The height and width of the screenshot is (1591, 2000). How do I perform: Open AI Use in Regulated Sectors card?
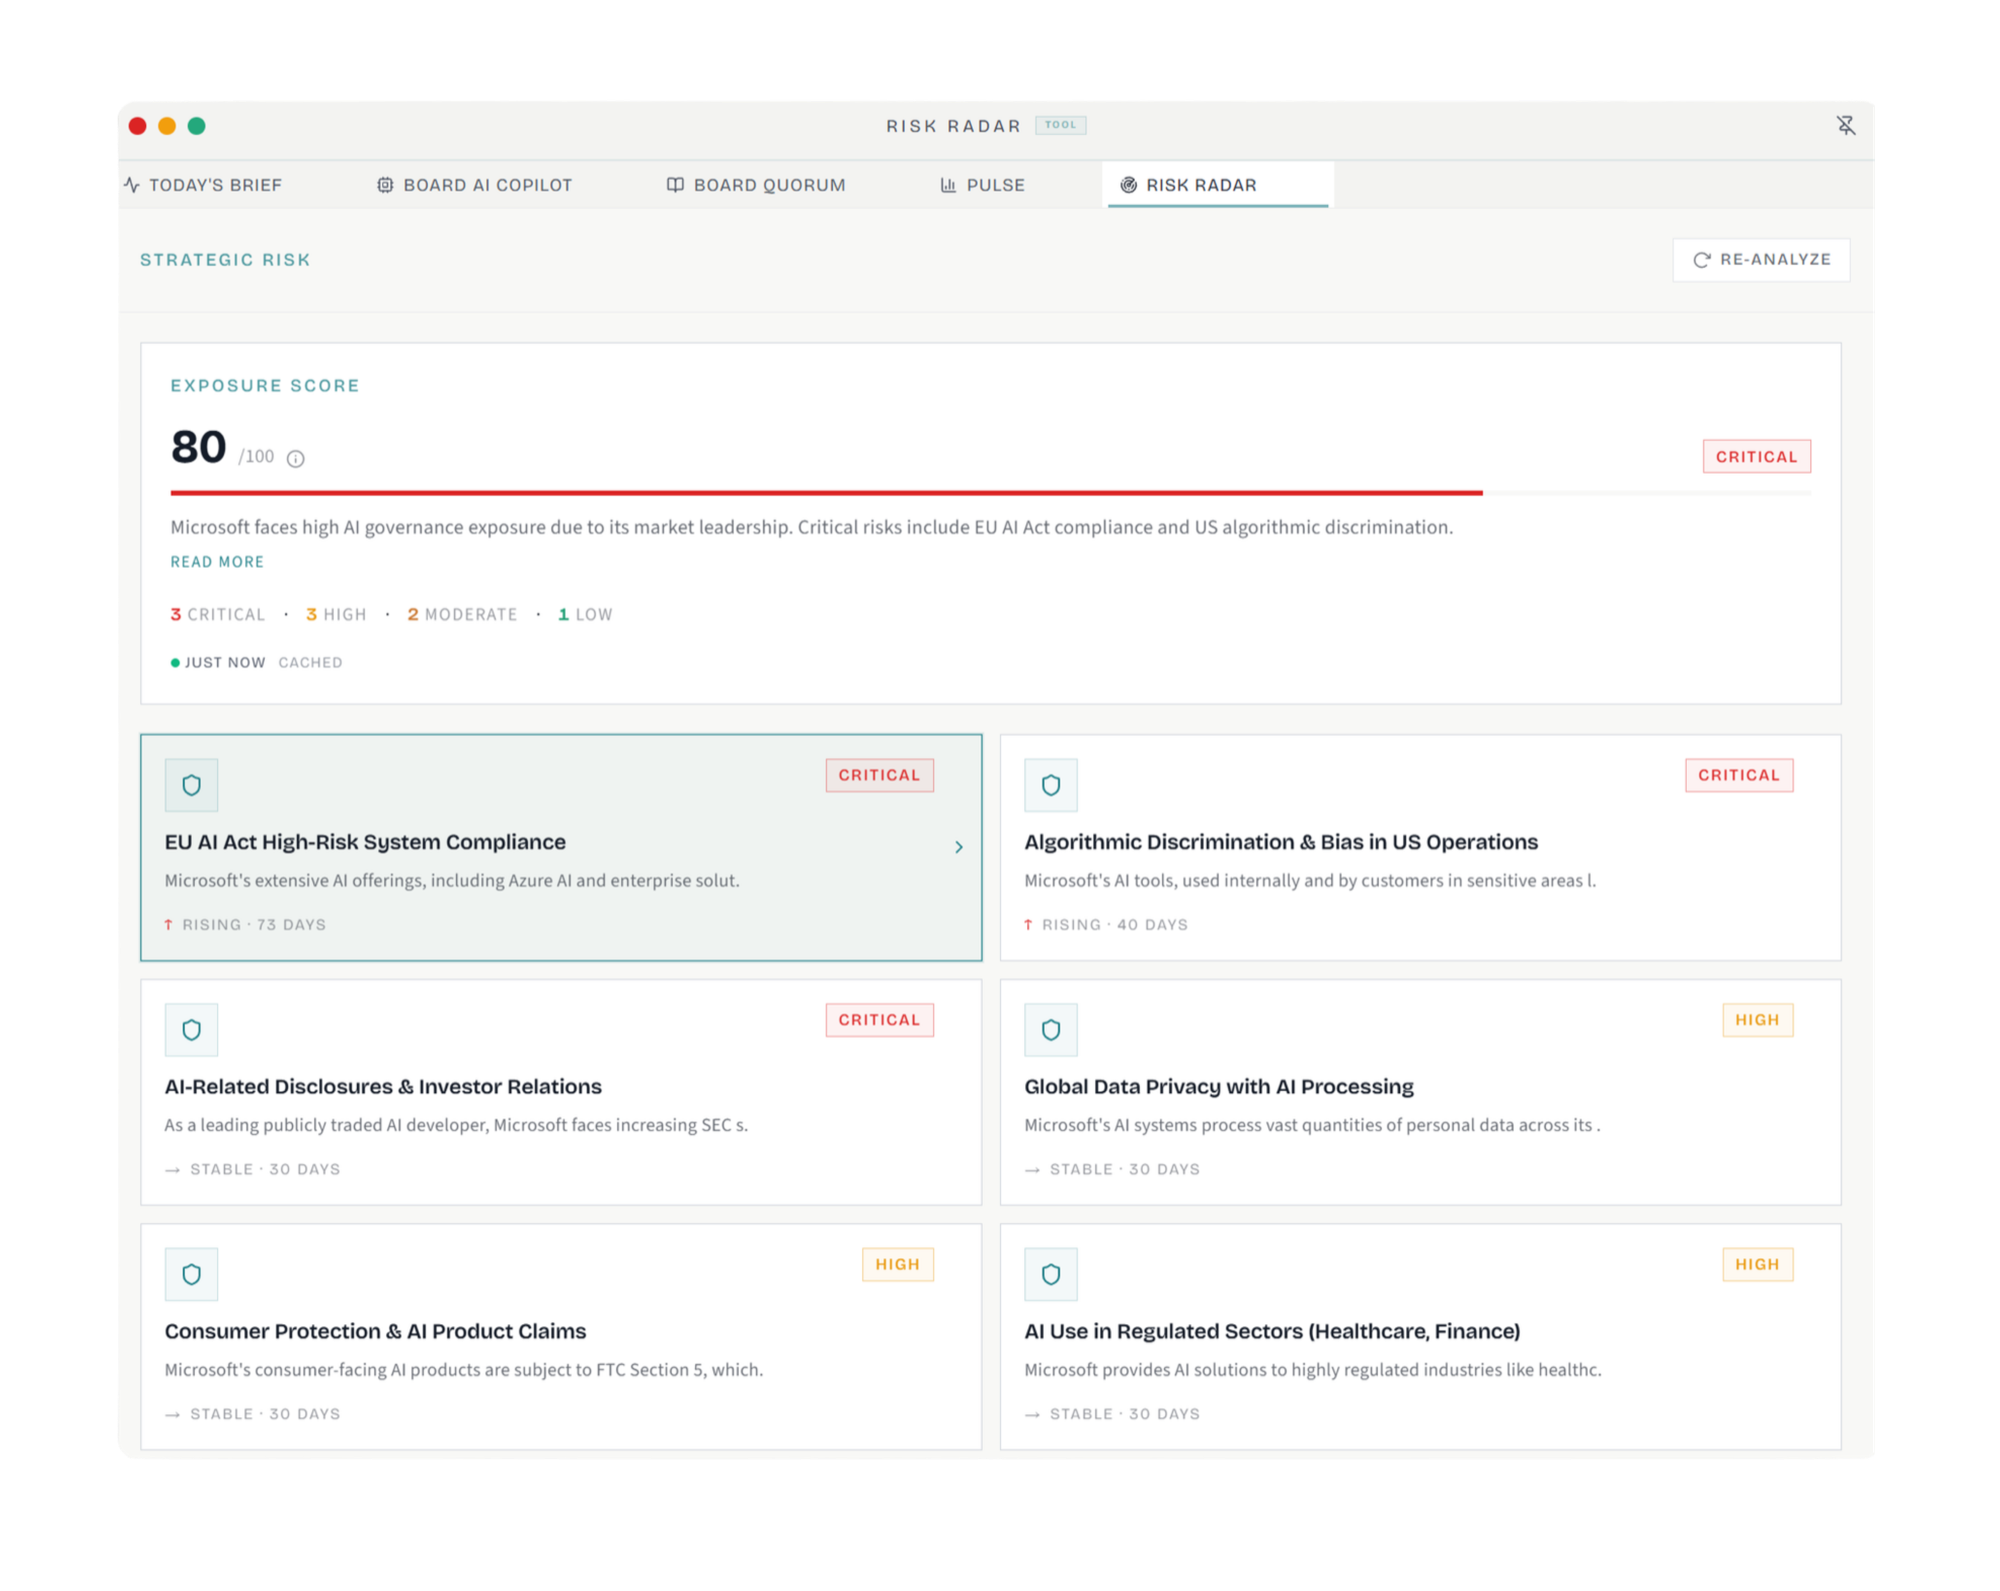[1420, 1337]
